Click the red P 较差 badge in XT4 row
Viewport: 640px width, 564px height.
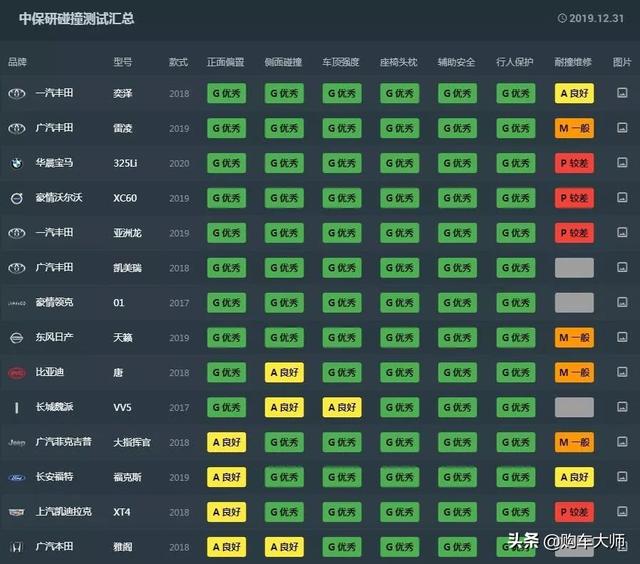574,512
